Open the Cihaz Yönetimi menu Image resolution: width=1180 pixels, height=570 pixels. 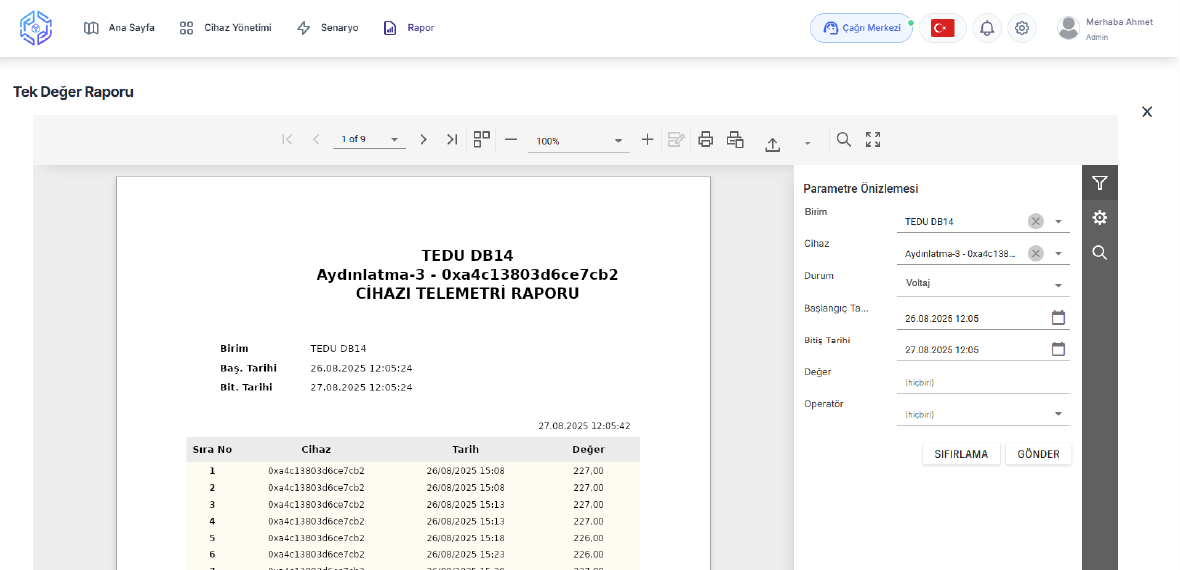point(225,28)
